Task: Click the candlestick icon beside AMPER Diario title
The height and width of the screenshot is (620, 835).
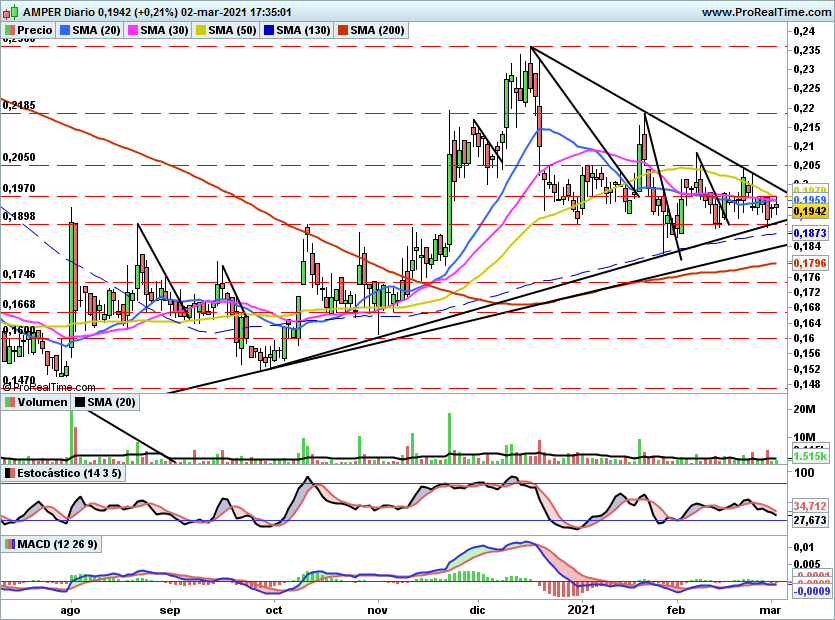Action: click(x=11, y=11)
